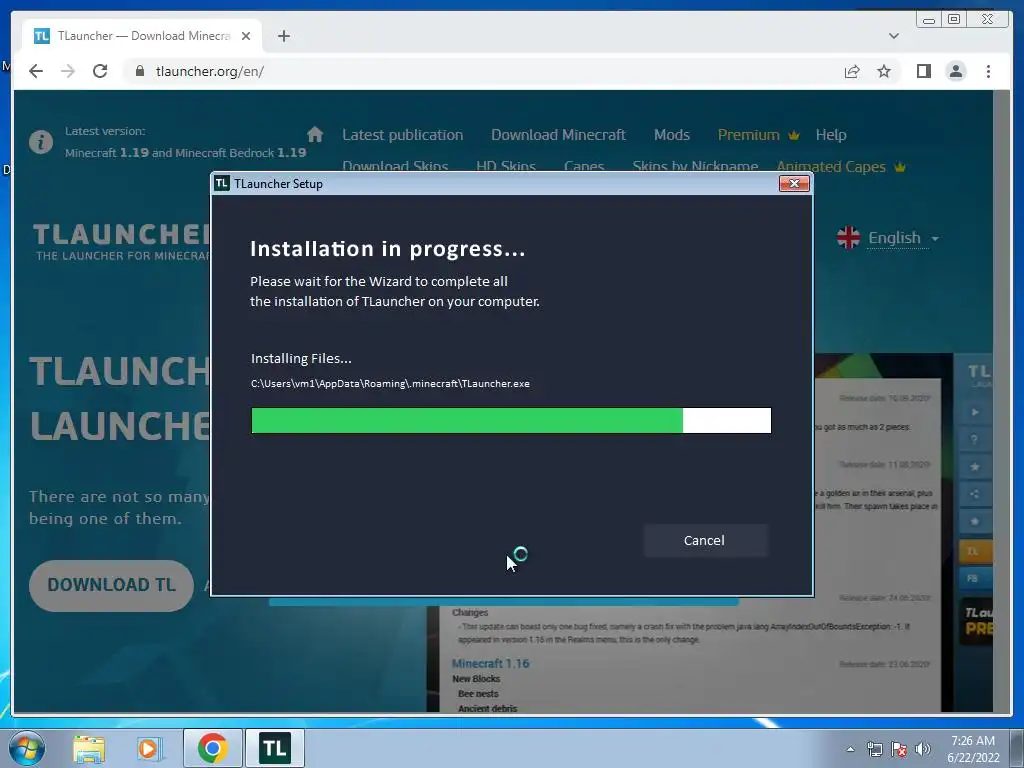The height and width of the screenshot is (768, 1024).
Task: Open the Windows Start menu
Action: click(x=26, y=748)
